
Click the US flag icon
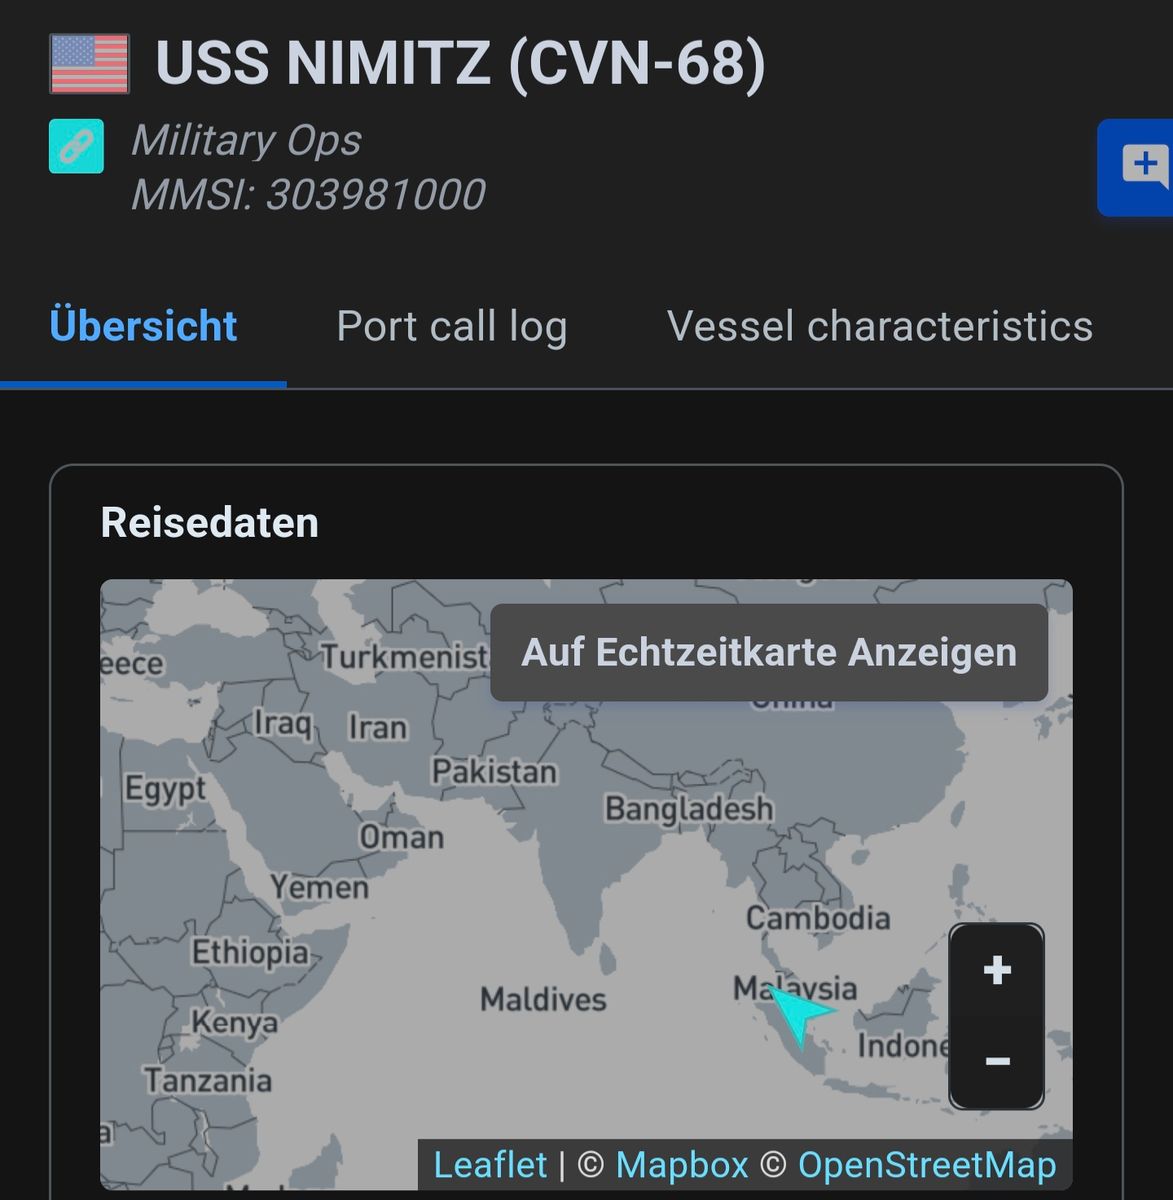[x=89, y=64]
